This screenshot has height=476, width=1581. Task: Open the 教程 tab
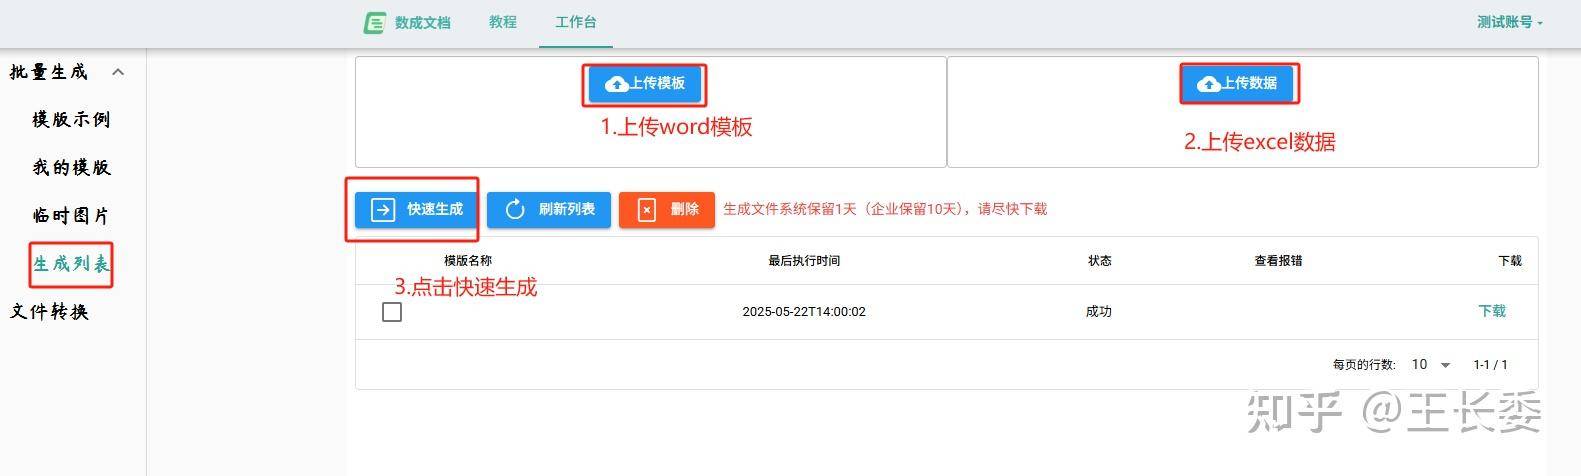[x=503, y=22]
